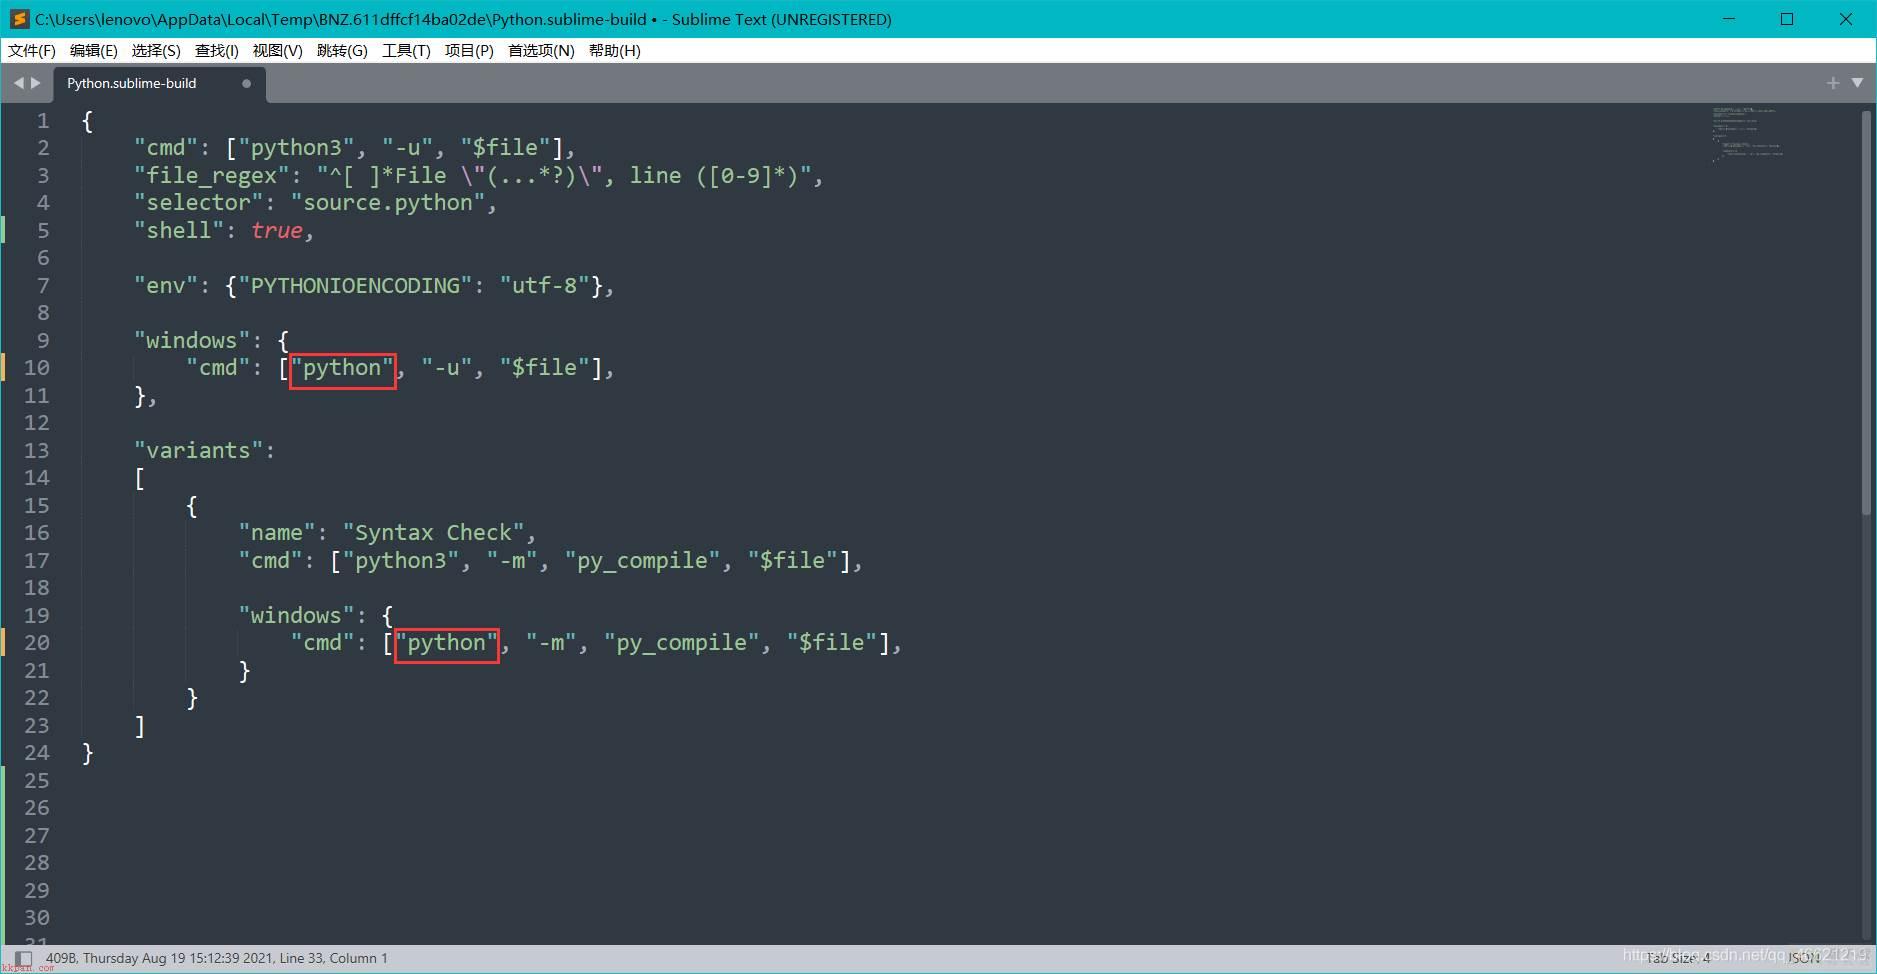Click the word true on line 5
Screen dimensions: 1877x974
[x=277, y=231]
